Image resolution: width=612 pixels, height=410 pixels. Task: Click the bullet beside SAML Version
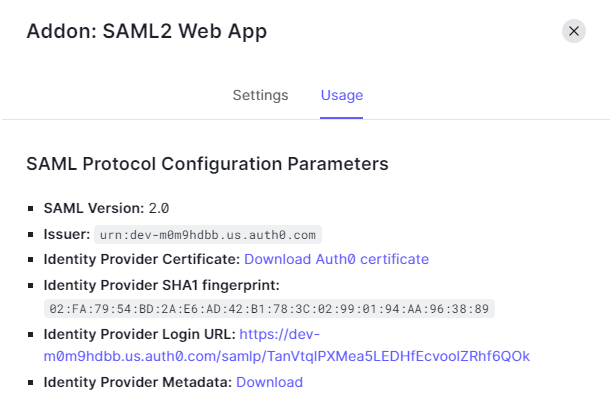point(31,209)
